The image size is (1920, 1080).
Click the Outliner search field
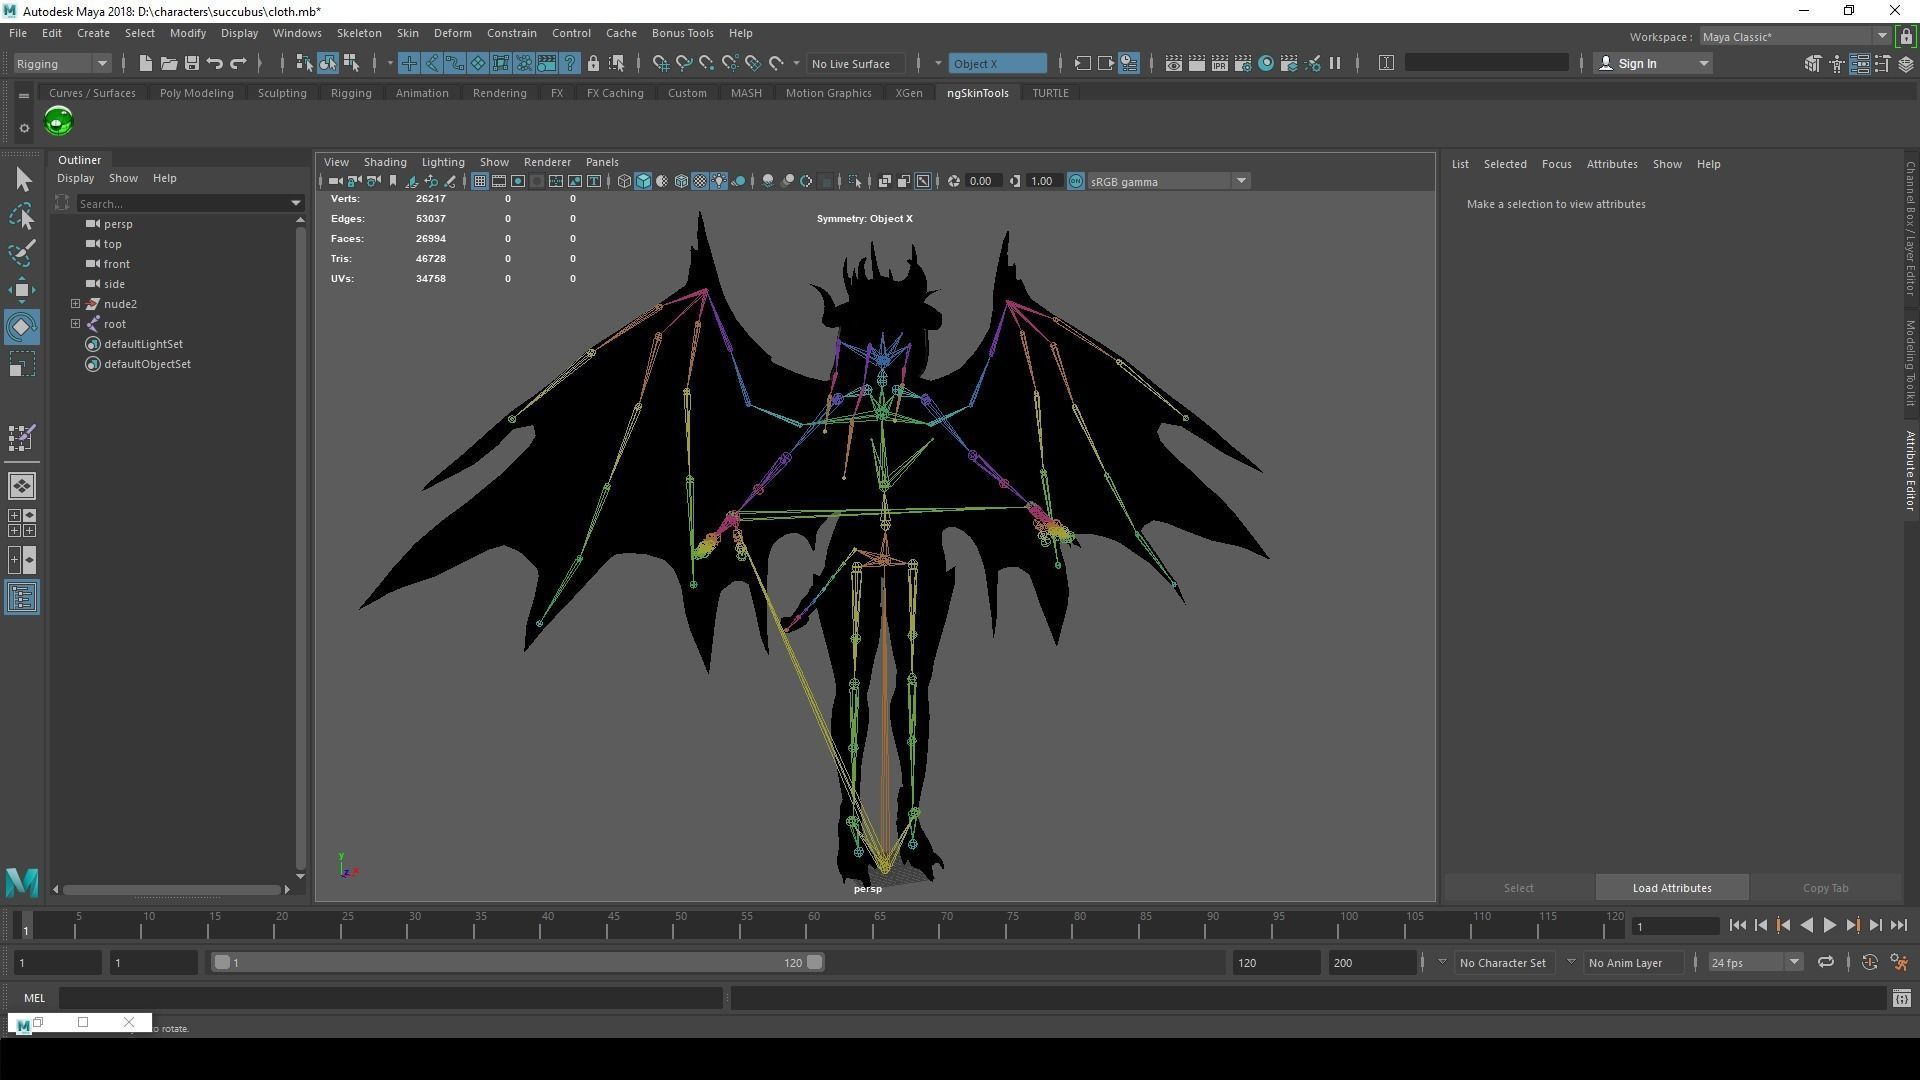pos(181,203)
